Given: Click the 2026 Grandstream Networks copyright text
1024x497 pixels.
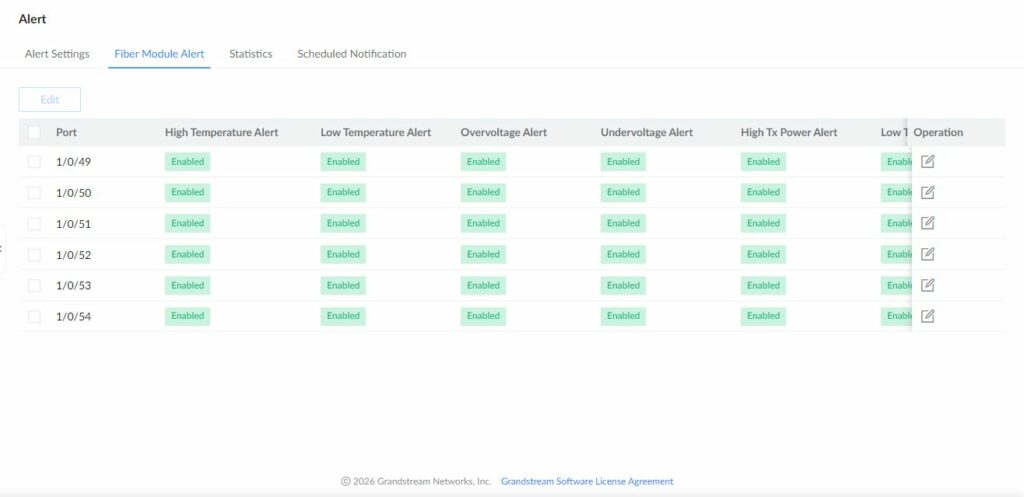Looking at the screenshot, I should click(416, 481).
